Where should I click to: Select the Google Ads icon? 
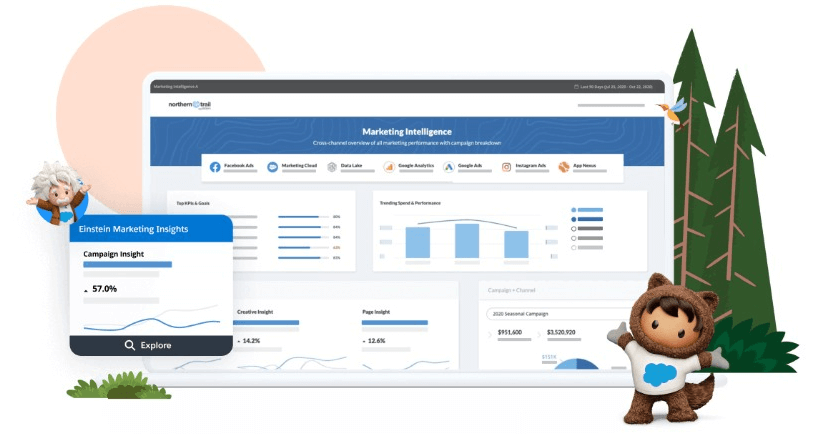448,167
